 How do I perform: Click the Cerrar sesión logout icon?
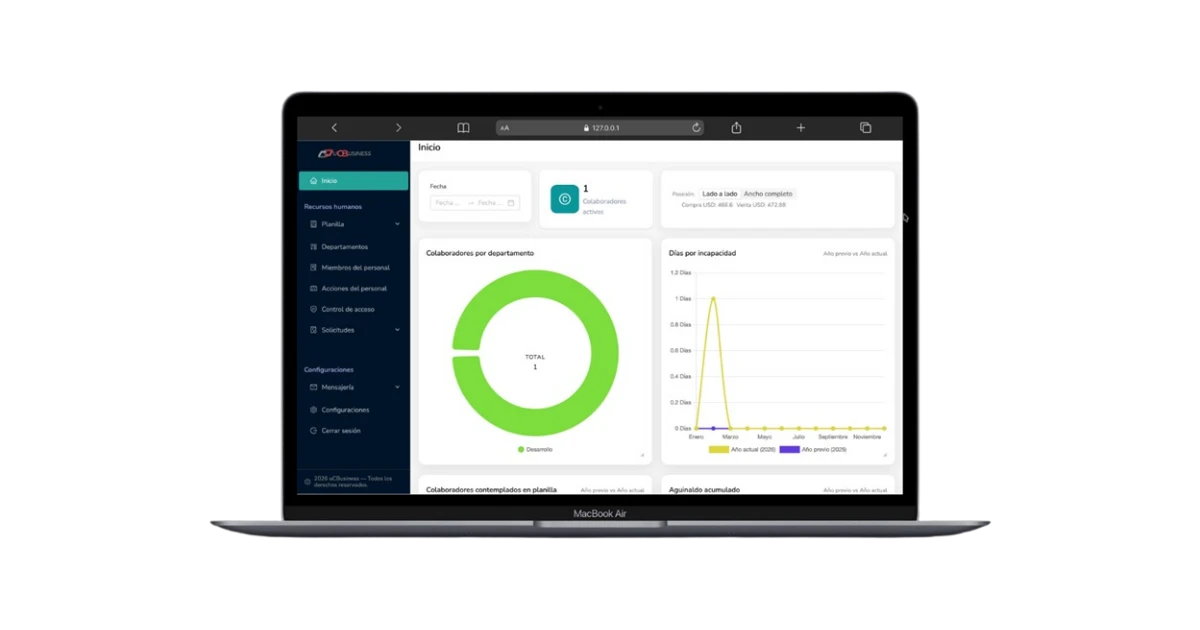tap(314, 431)
